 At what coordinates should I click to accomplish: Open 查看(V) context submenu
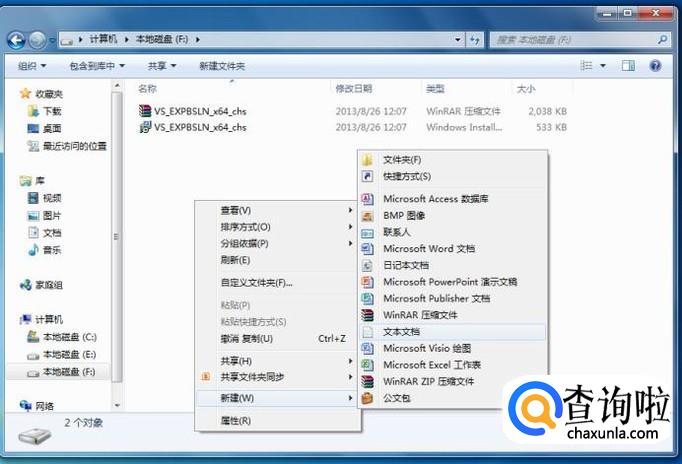pos(277,210)
